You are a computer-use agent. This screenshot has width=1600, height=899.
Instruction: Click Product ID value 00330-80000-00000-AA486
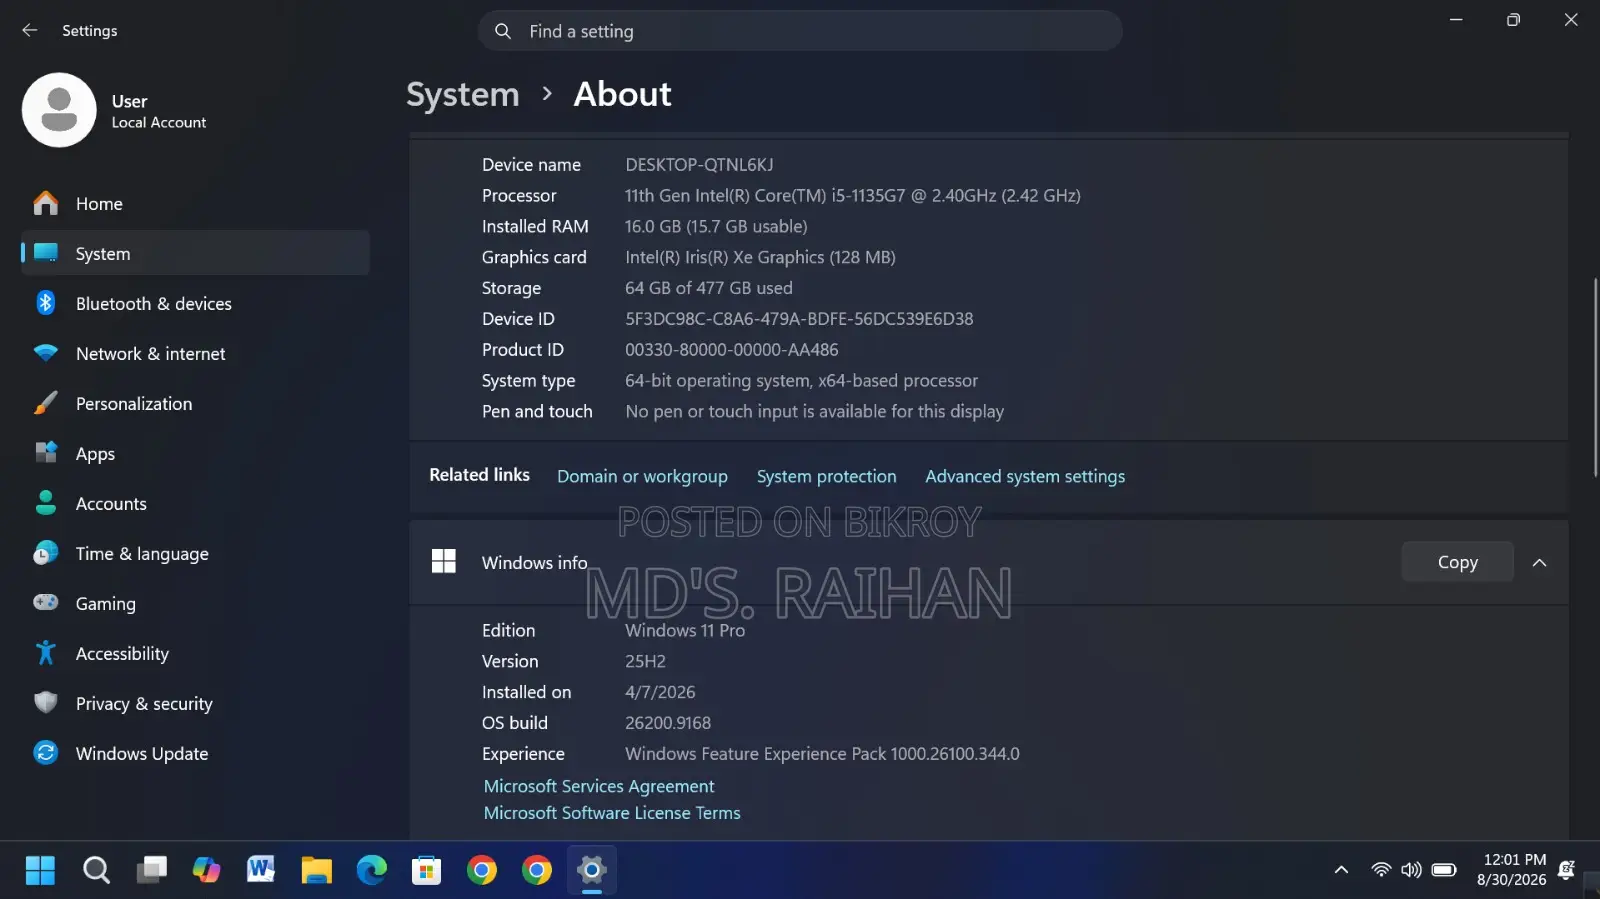[732, 350]
